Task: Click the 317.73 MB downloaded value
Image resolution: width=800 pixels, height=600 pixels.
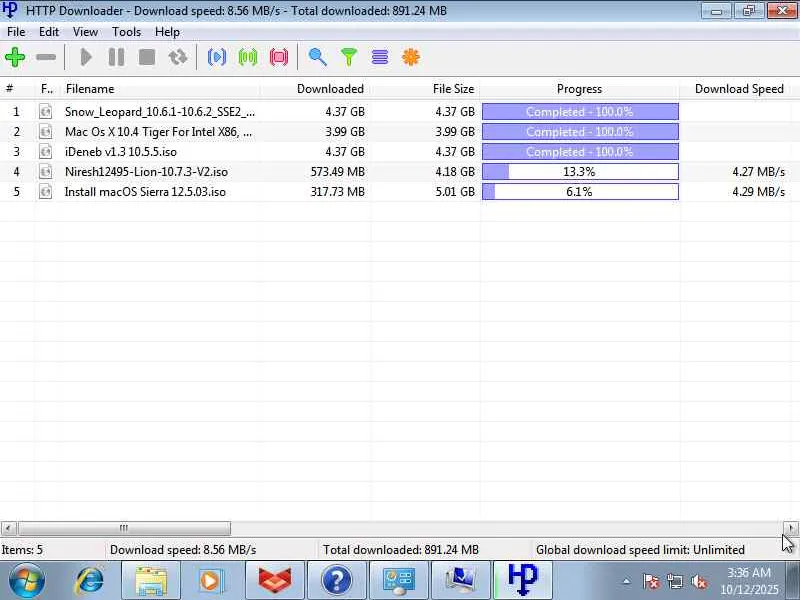Action: pyautogui.click(x=337, y=192)
